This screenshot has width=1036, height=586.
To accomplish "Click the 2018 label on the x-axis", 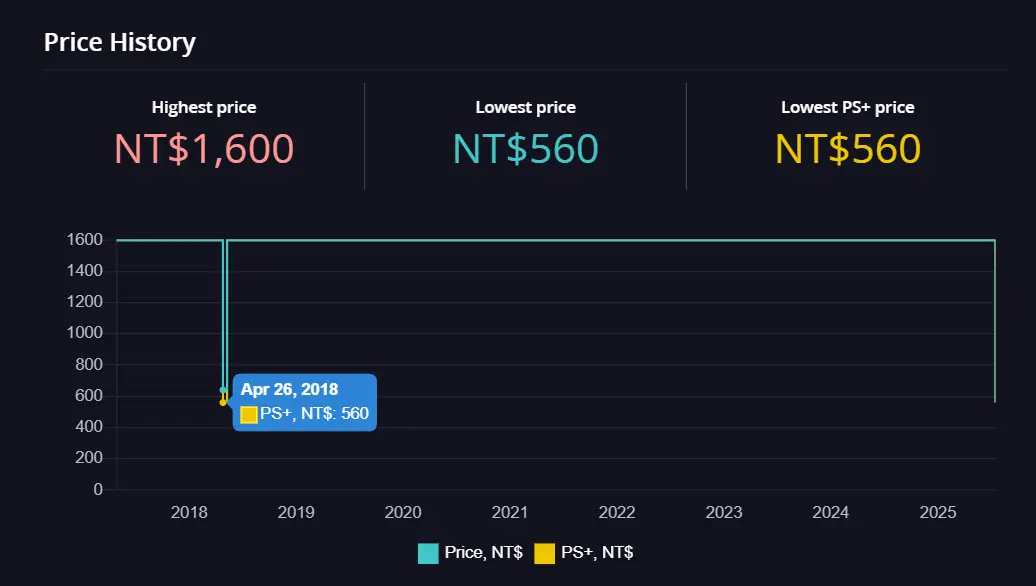I will click(x=189, y=513).
